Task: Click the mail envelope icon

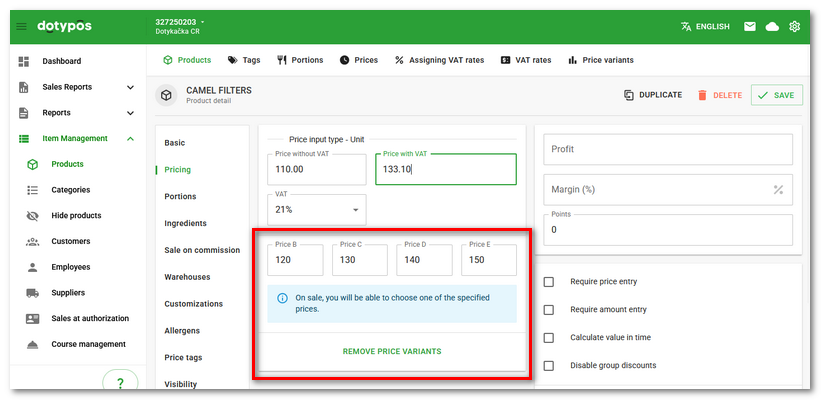Action: (x=749, y=26)
